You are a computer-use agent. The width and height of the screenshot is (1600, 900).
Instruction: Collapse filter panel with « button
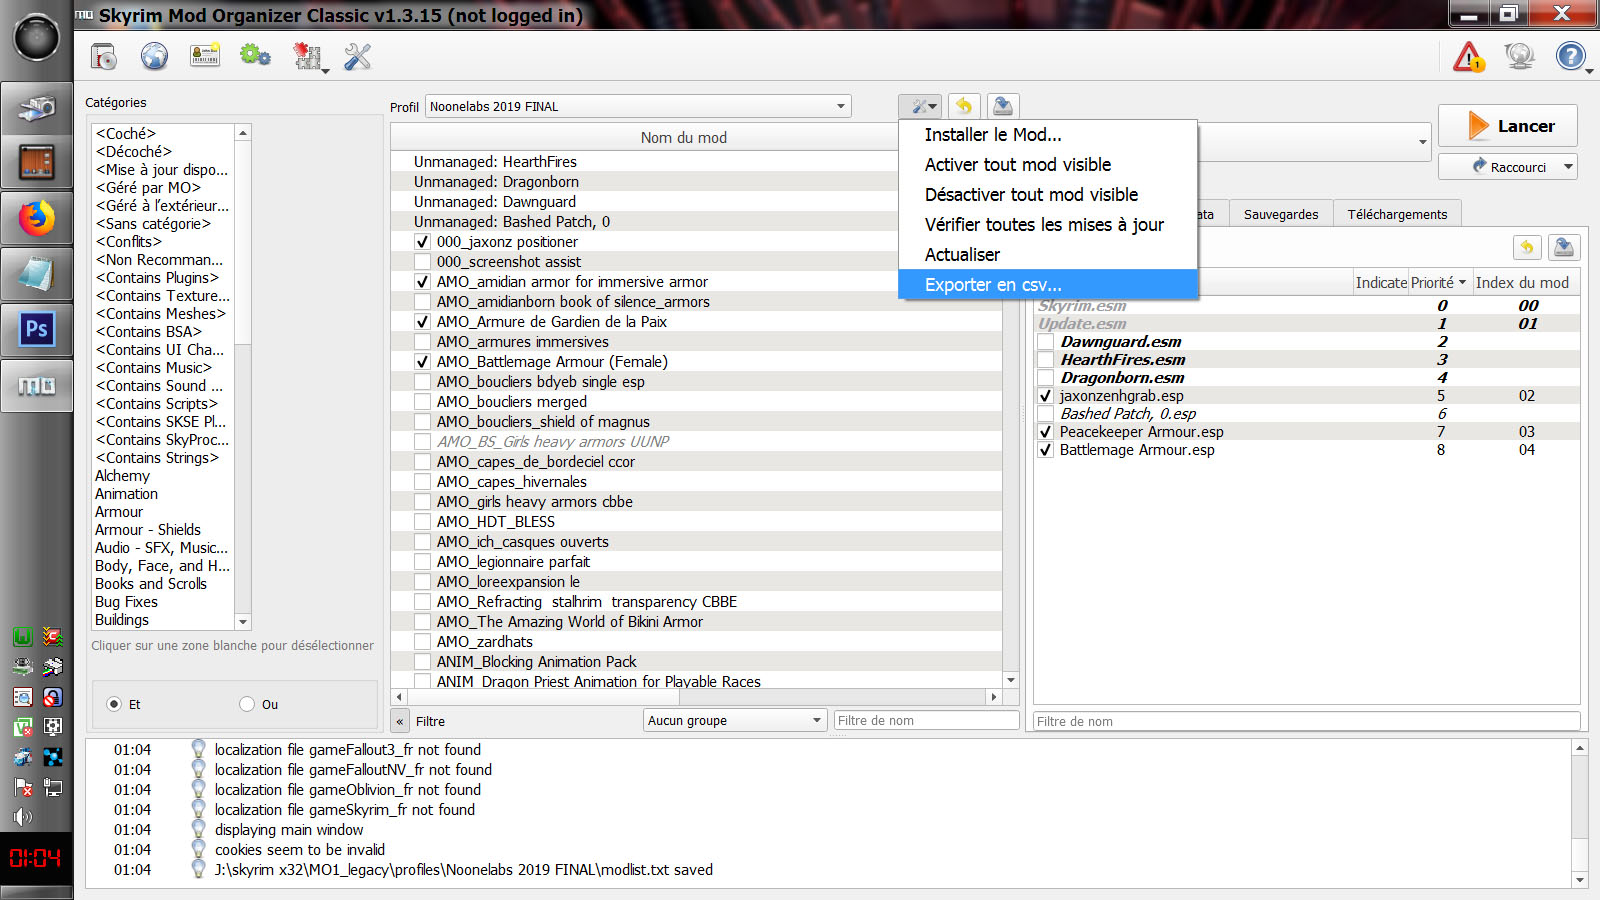pyautogui.click(x=399, y=721)
